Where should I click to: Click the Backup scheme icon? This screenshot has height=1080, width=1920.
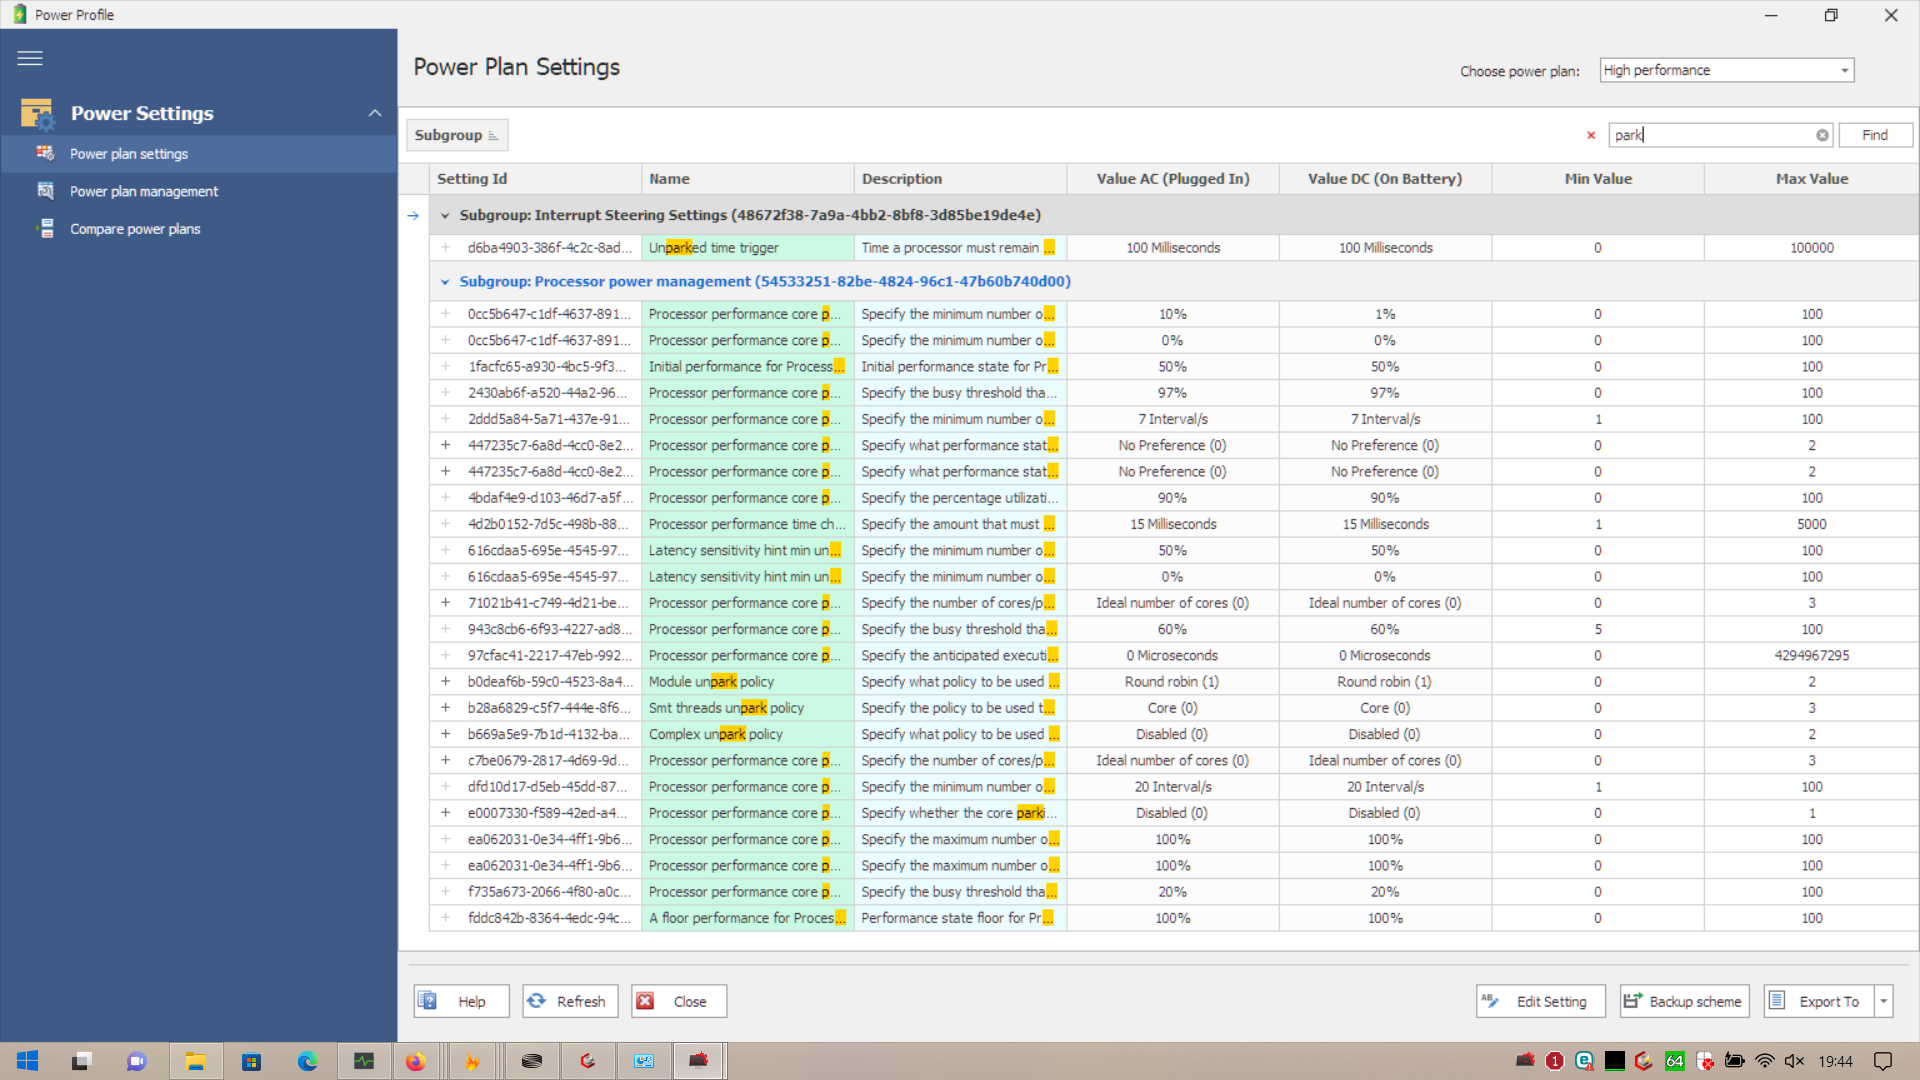tap(1633, 1001)
